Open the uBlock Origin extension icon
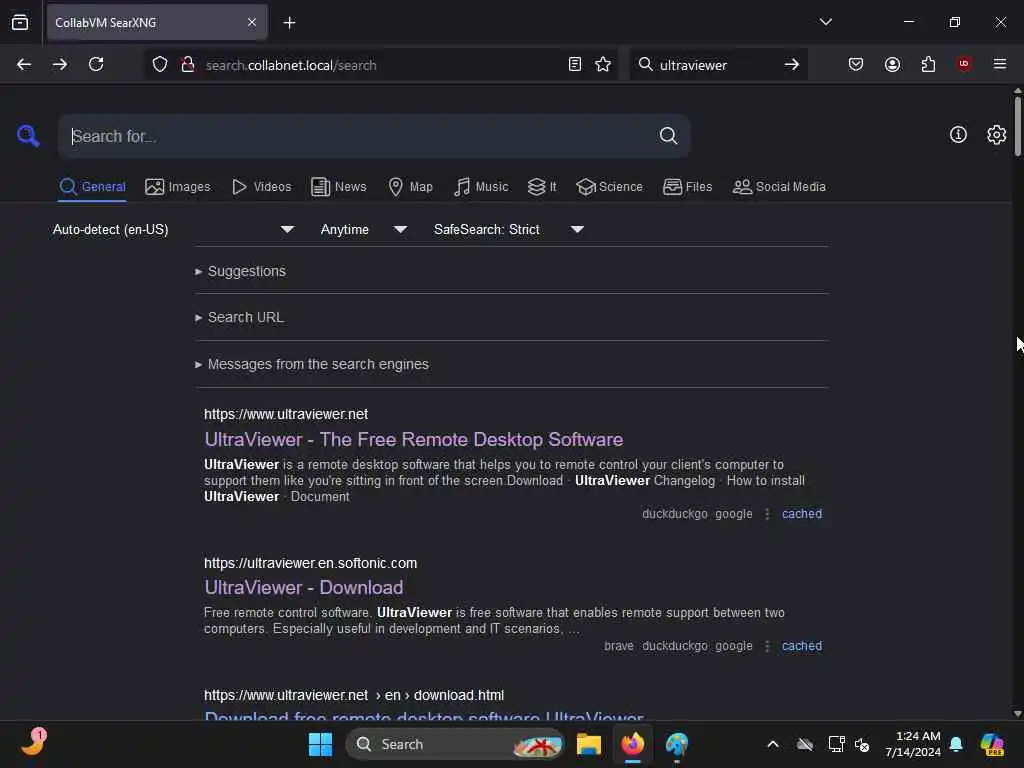Screen dimensions: 1024x768 tap(964, 63)
